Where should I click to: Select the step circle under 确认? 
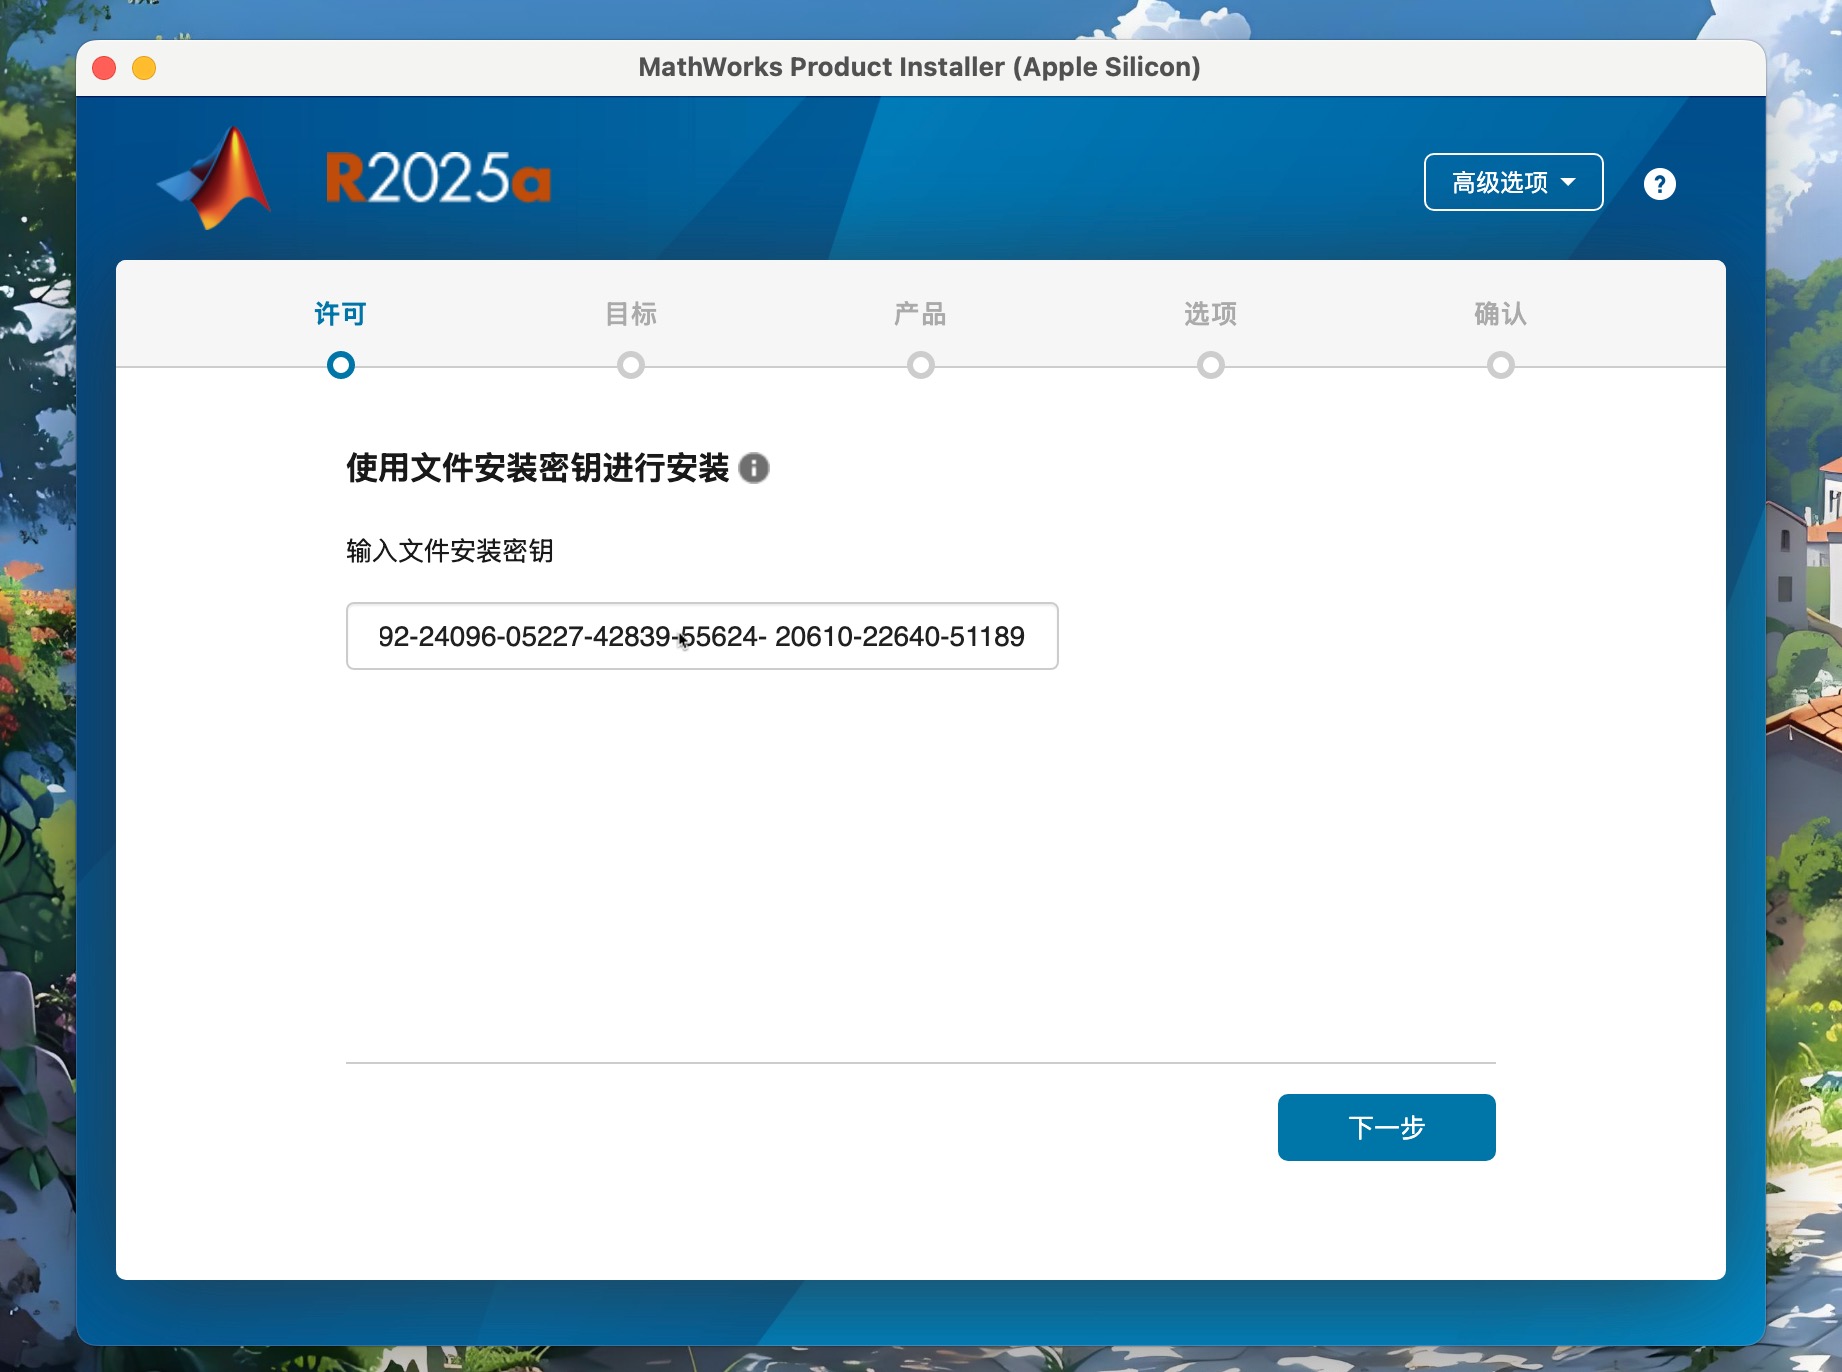click(1501, 365)
